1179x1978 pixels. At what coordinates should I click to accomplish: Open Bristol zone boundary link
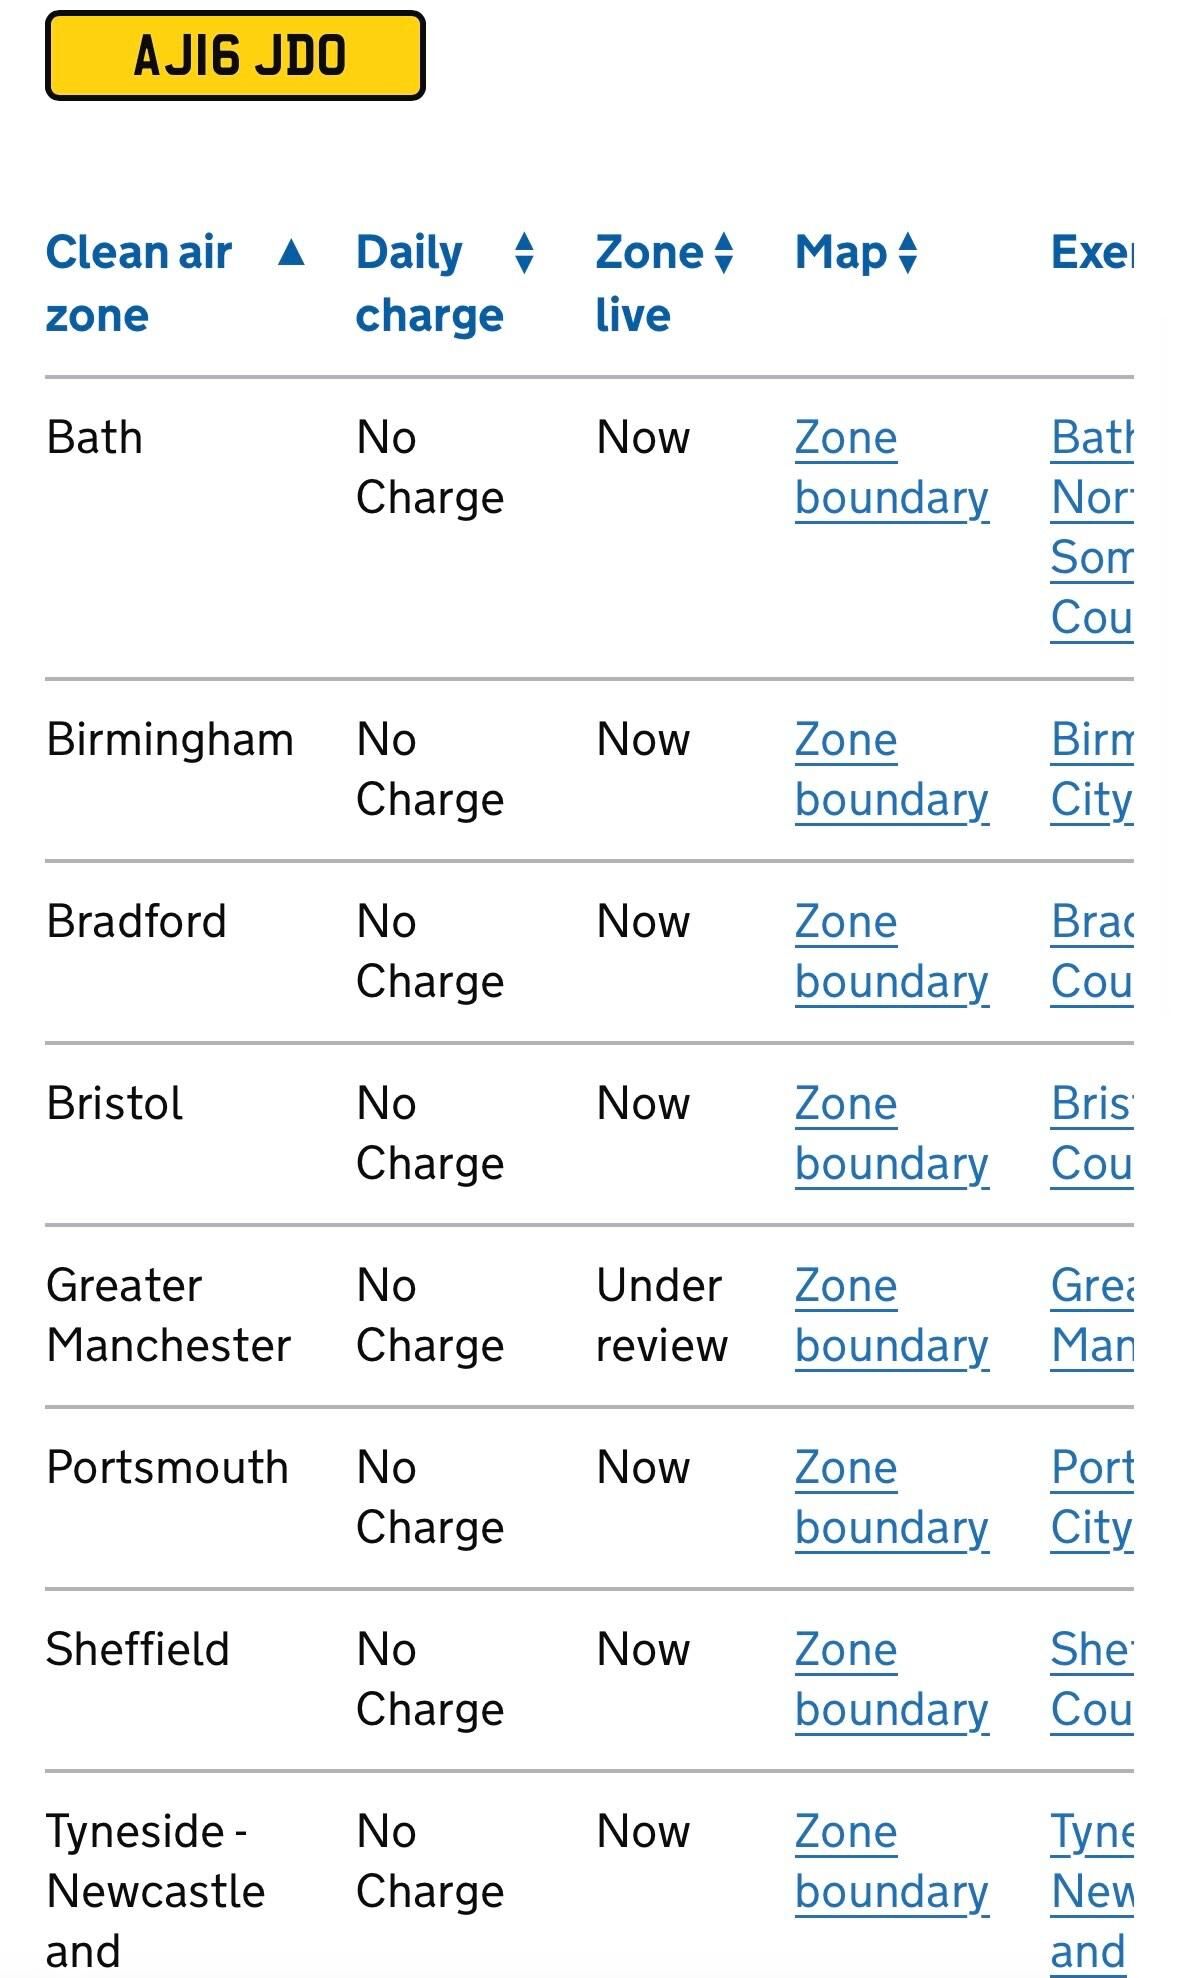click(x=892, y=1134)
